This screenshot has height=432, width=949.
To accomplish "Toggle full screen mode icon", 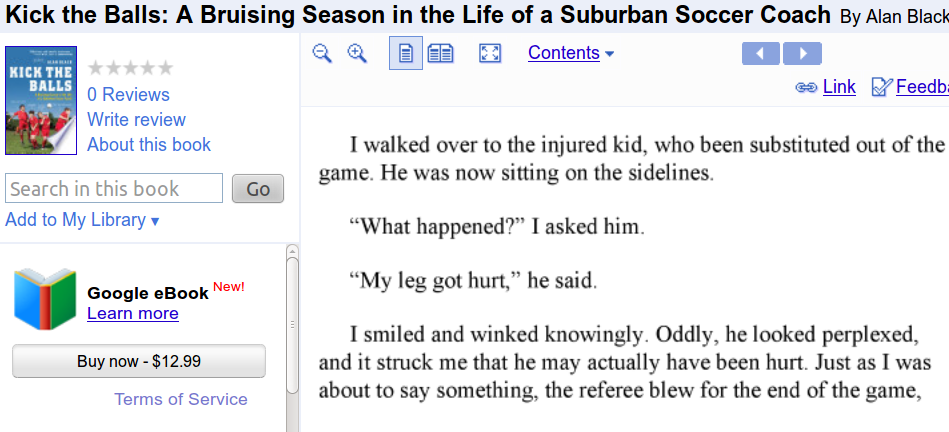I will 489,53.
